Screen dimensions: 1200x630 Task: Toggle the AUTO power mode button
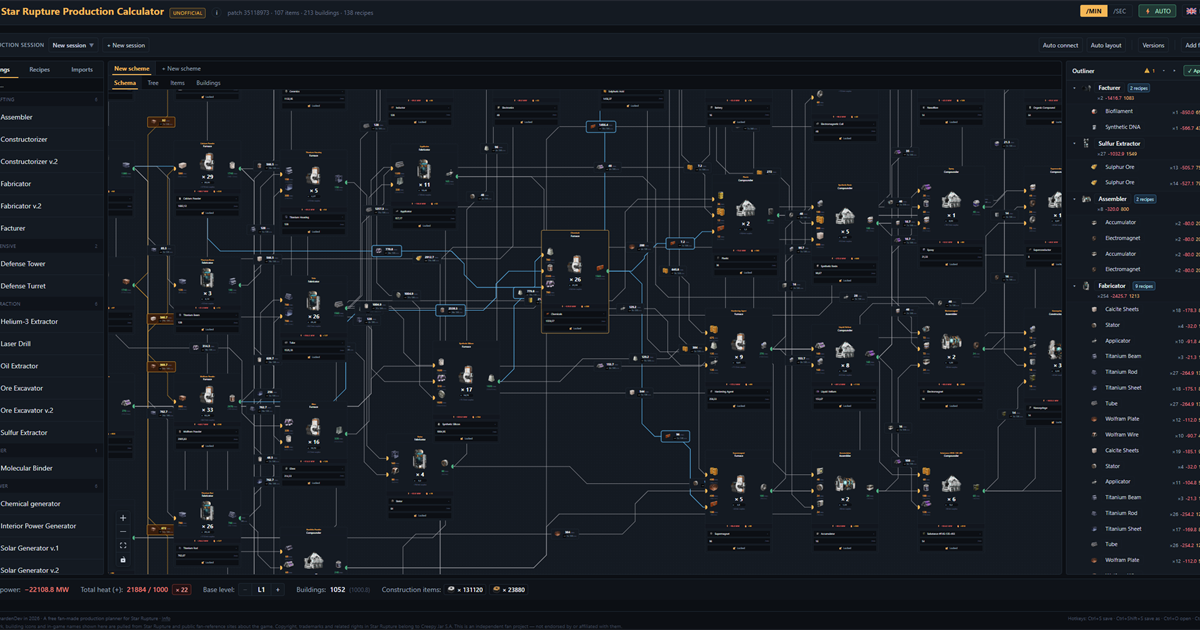pos(1157,11)
